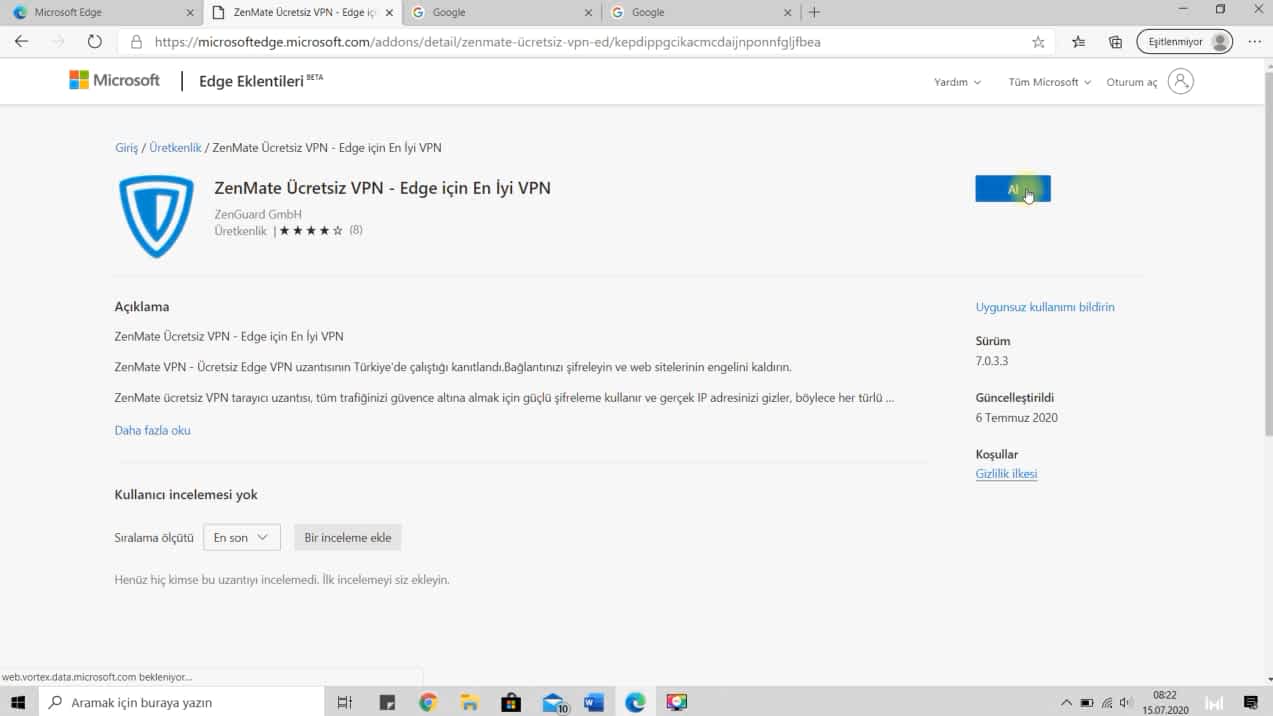Open the taskbar clock showing 08:22
This screenshot has height=716, width=1273.
1166,702
